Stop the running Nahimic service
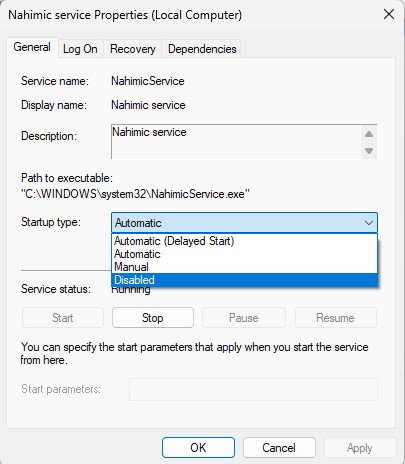This screenshot has width=405, height=464. click(x=153, y=318)
